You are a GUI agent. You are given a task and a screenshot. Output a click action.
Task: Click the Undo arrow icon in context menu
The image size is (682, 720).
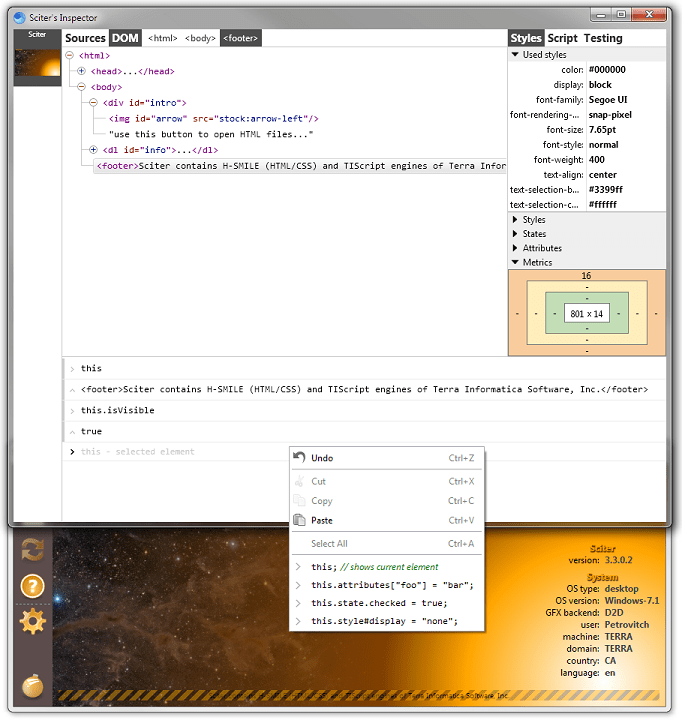click(299, 457)
